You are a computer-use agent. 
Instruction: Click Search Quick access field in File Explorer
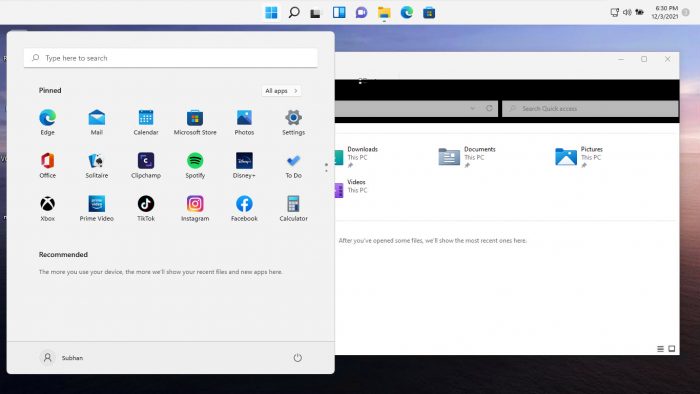point(590,108)
